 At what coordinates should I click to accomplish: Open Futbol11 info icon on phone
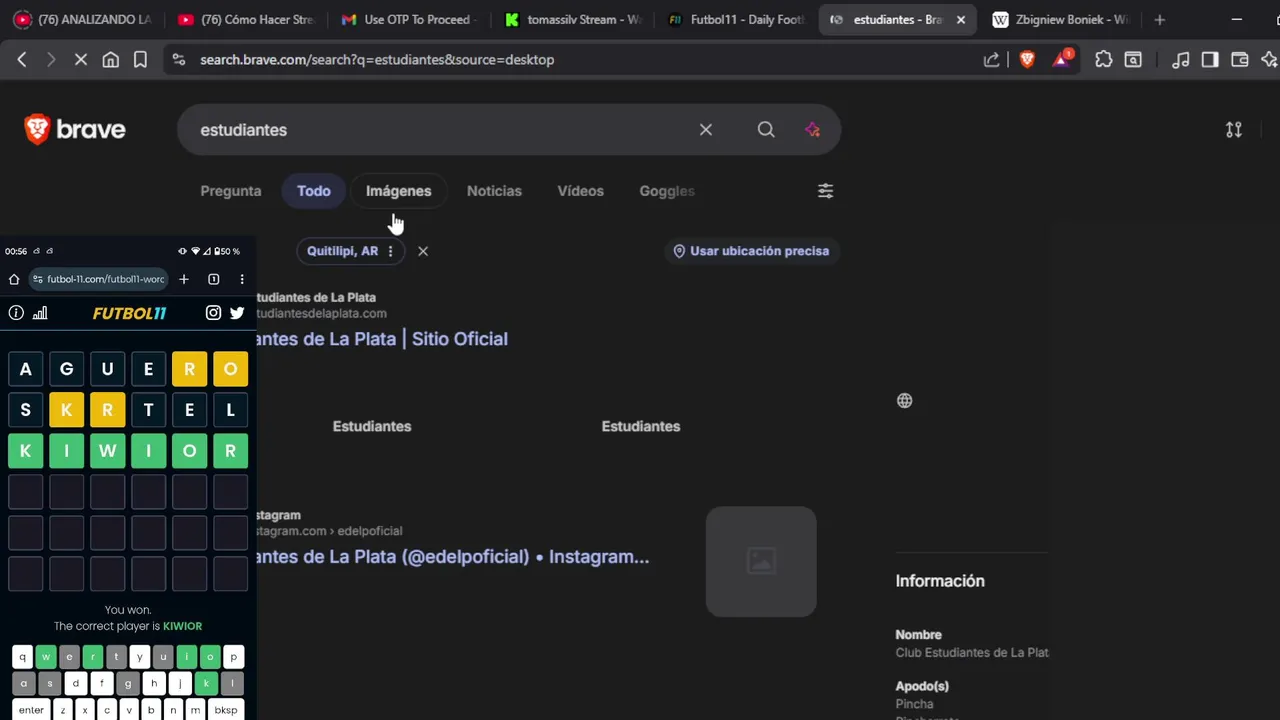[x=16, y=313]
